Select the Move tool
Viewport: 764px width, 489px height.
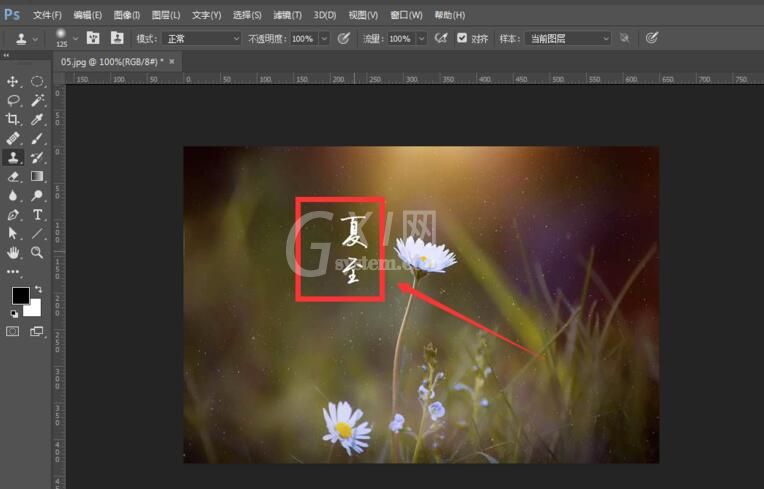coord(13,81)
